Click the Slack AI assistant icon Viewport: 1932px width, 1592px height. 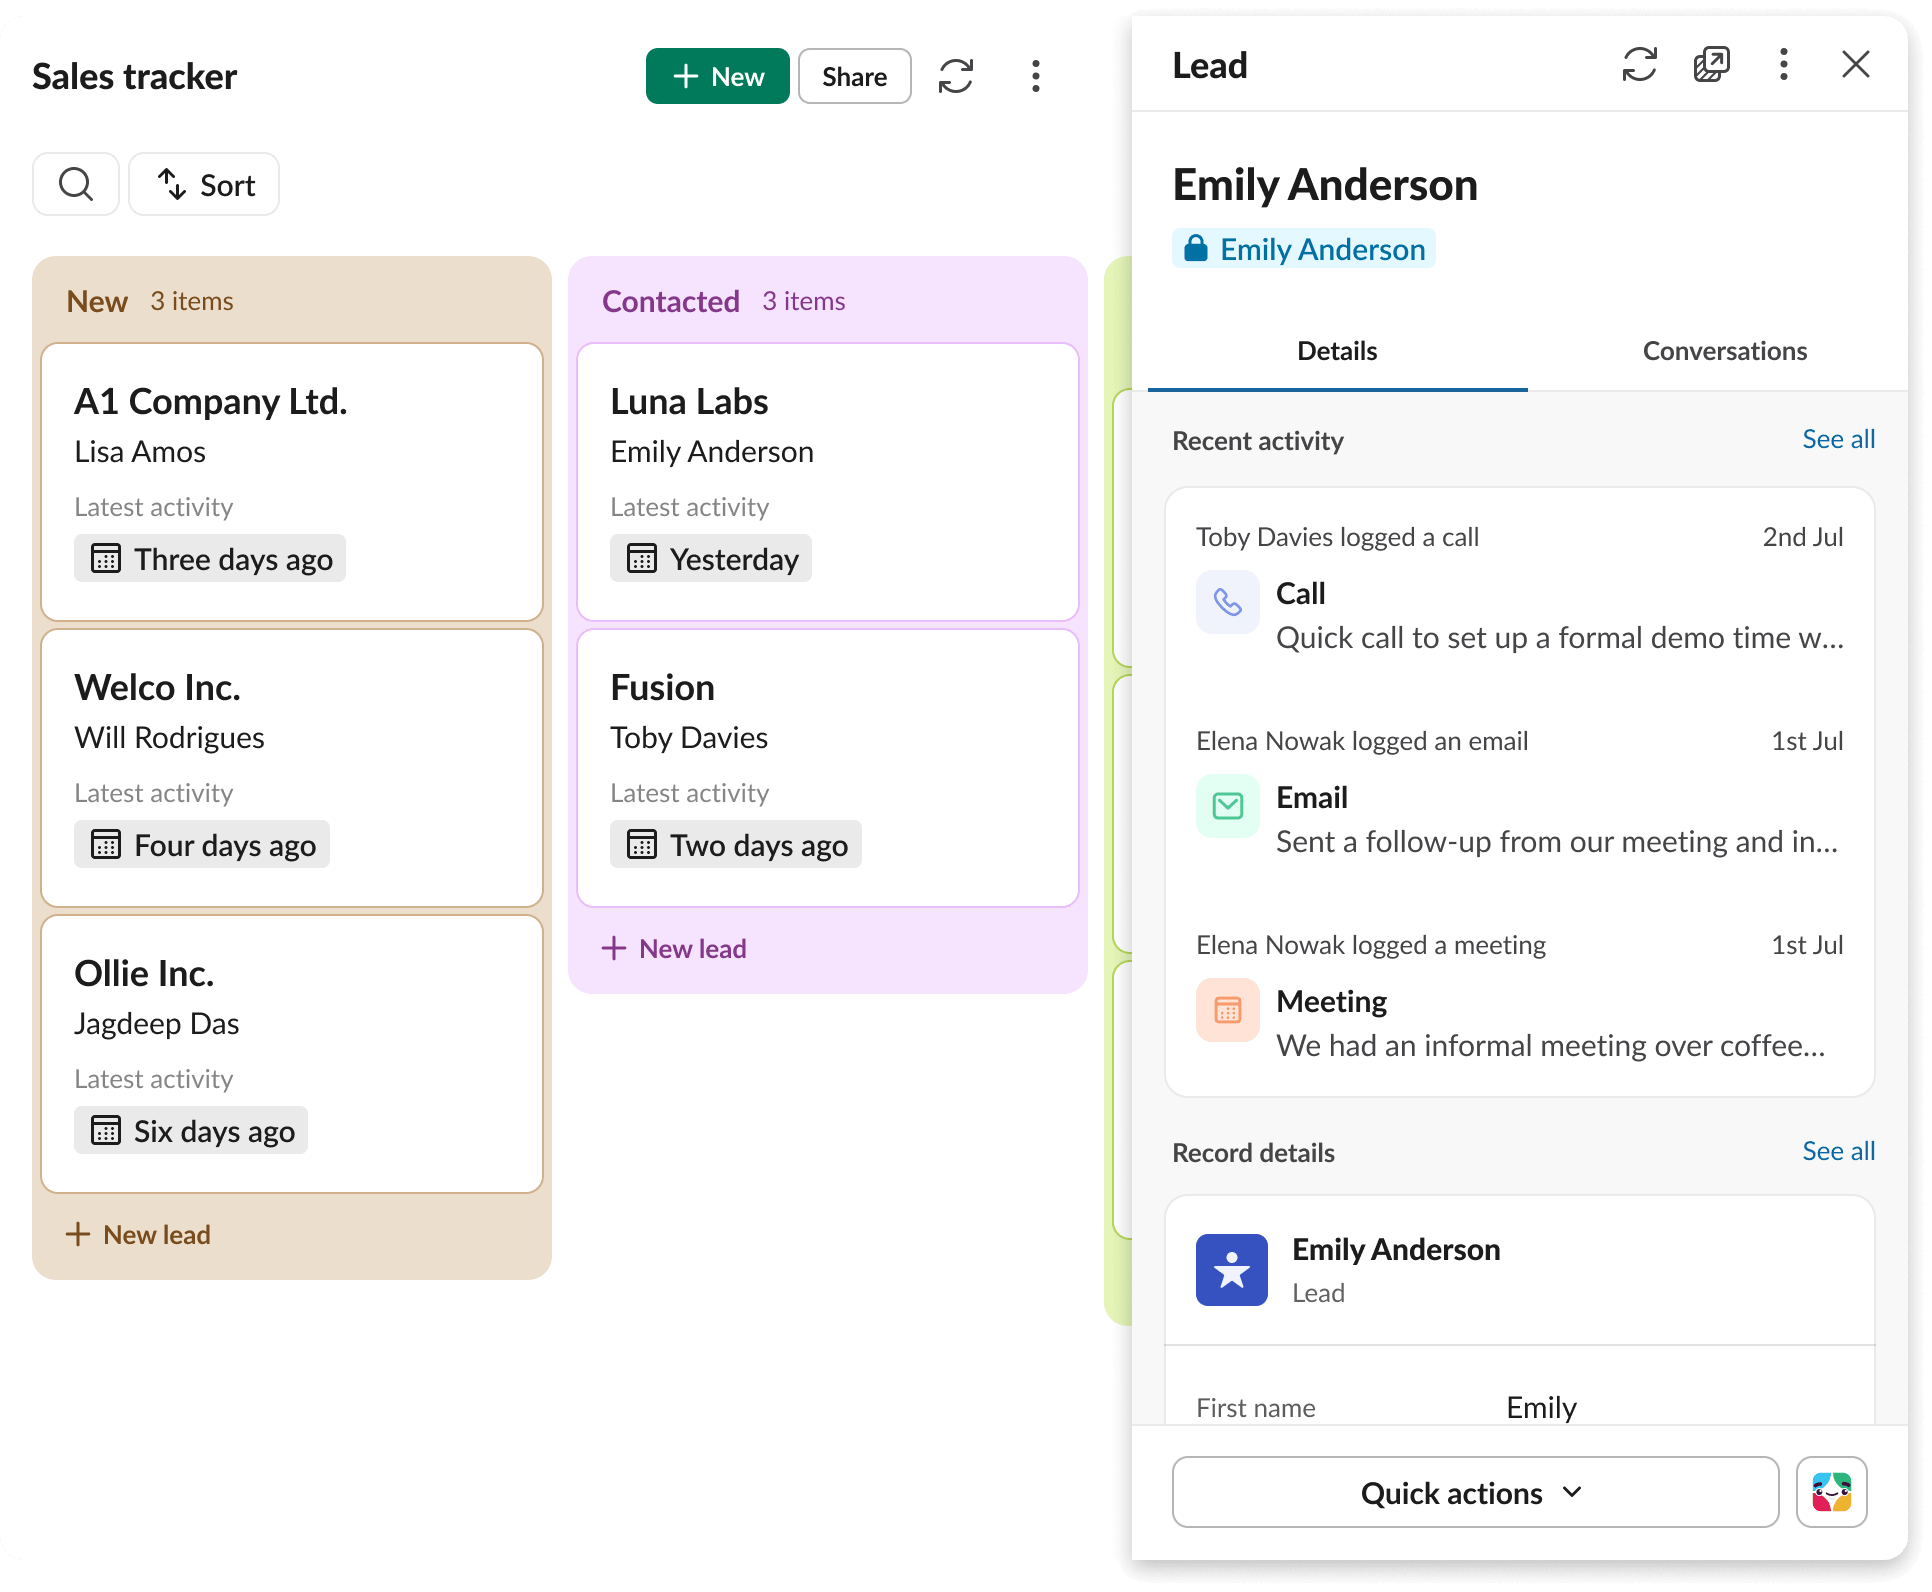click(1832, 1492)
